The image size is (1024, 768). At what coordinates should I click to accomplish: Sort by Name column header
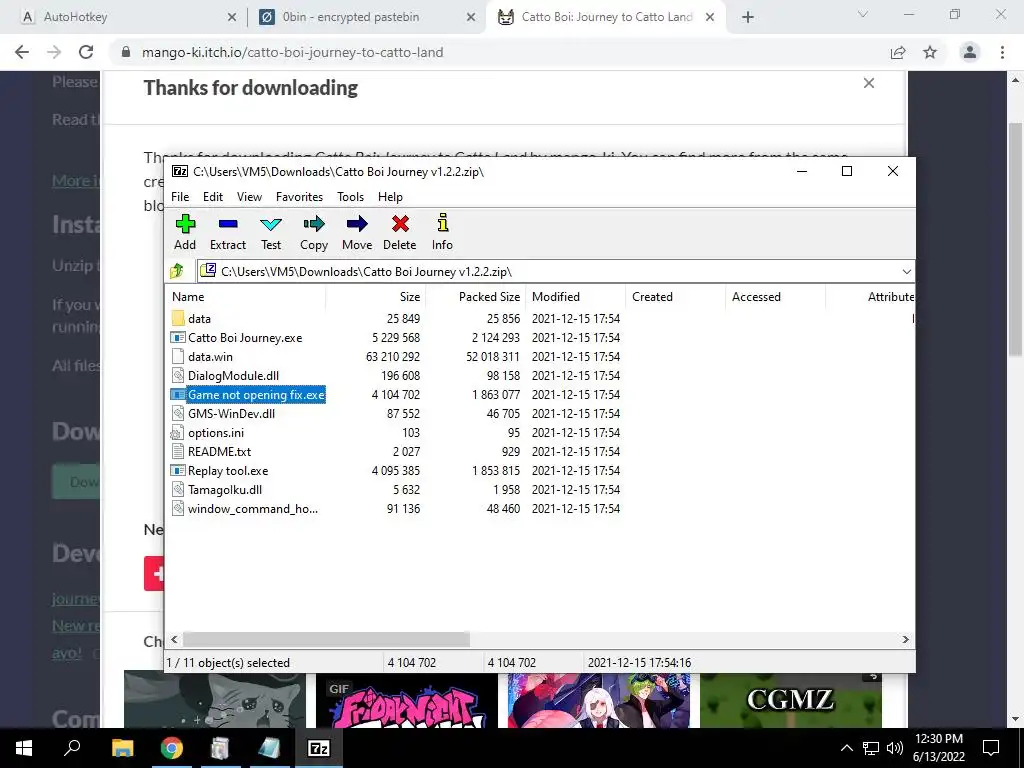click(246, 296)
